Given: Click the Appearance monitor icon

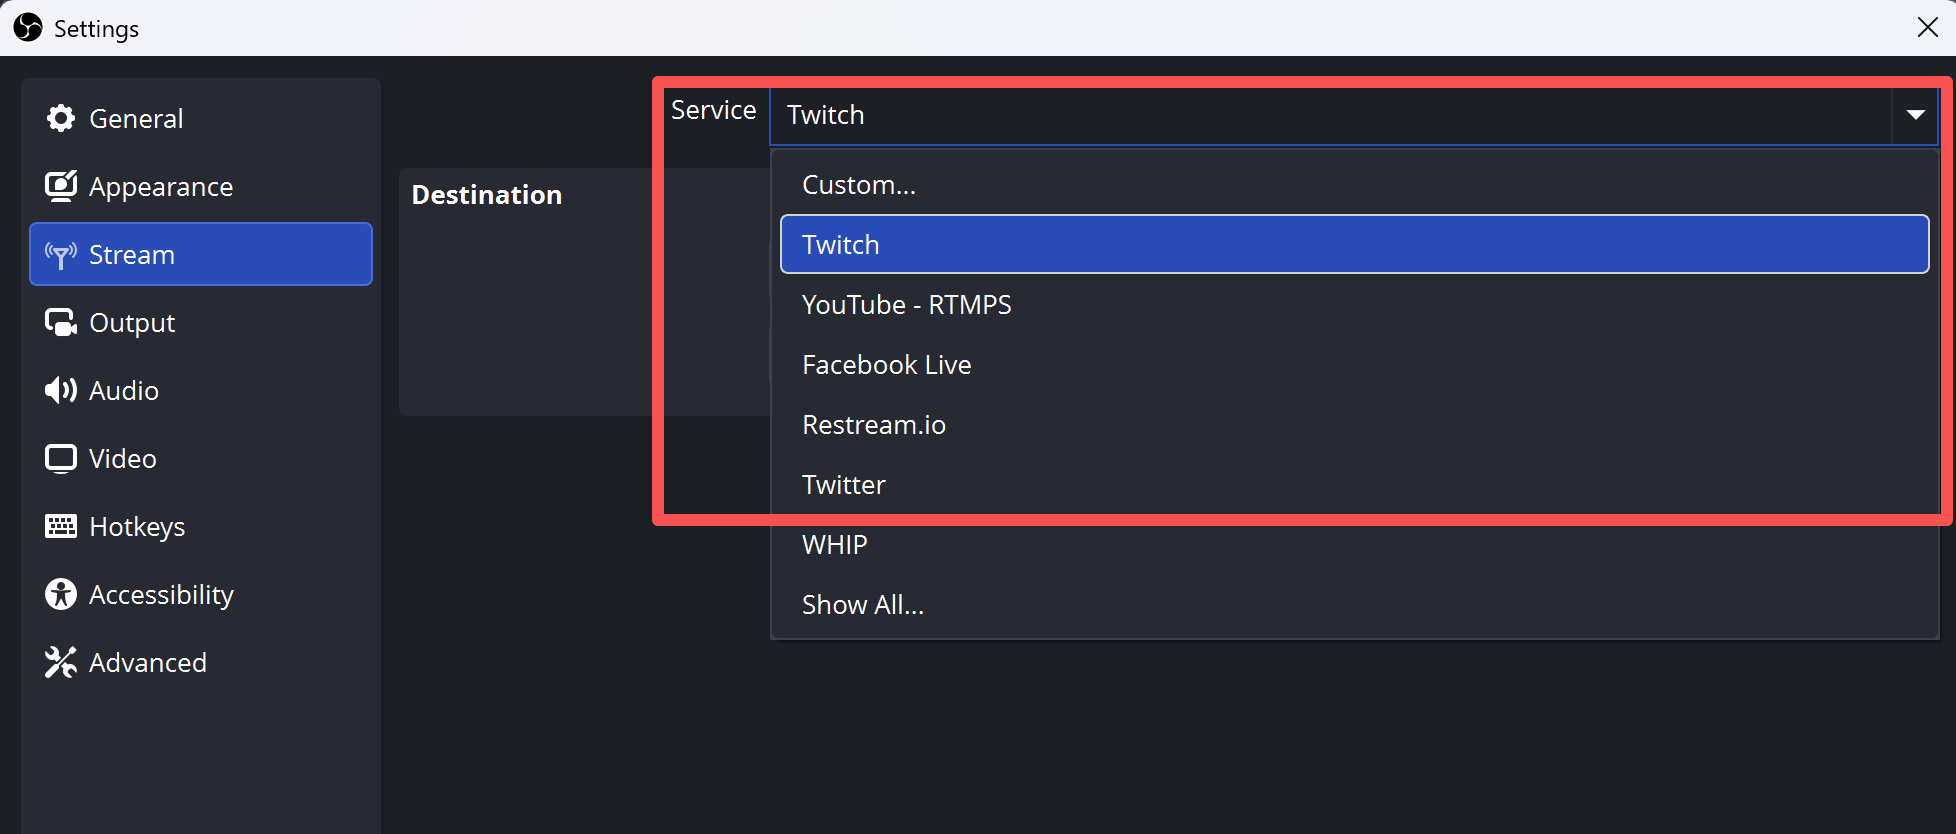Looking at the screenshot, I should pyautogui.click(x=61, y=186).
